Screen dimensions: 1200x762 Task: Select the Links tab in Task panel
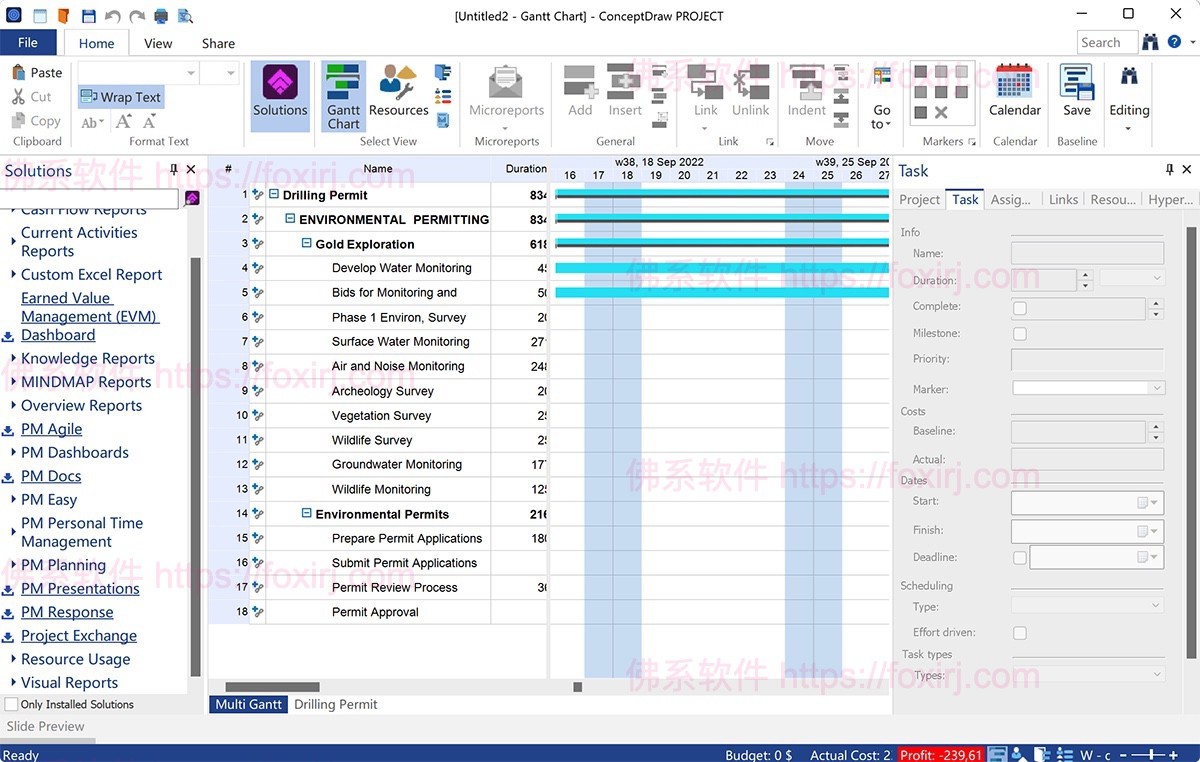pyautogui.click(x=1063, y=199)
